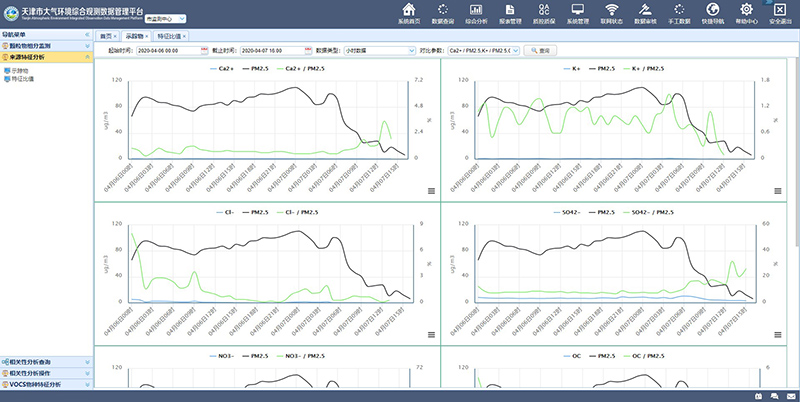Click the 数据审核 gavel icon
This screenshot has height=402, width=800.
[x=645, y=12]
